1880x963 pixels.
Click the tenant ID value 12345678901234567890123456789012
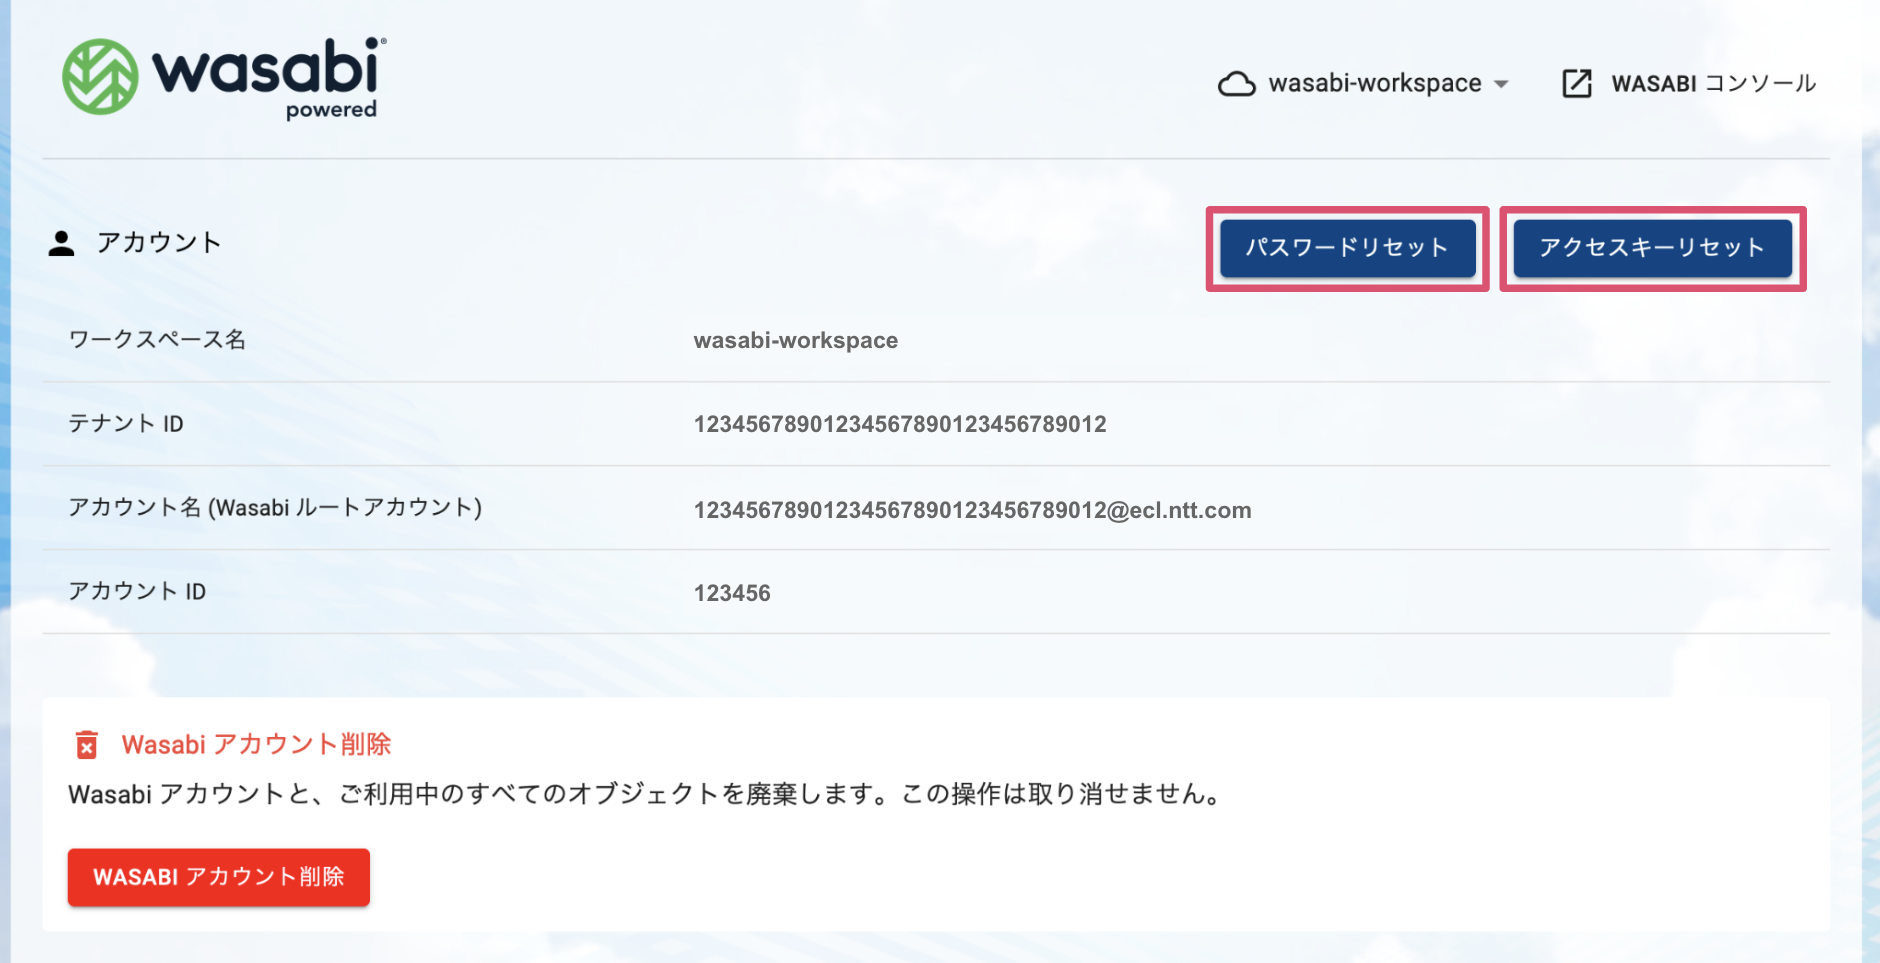pos(900,425)
